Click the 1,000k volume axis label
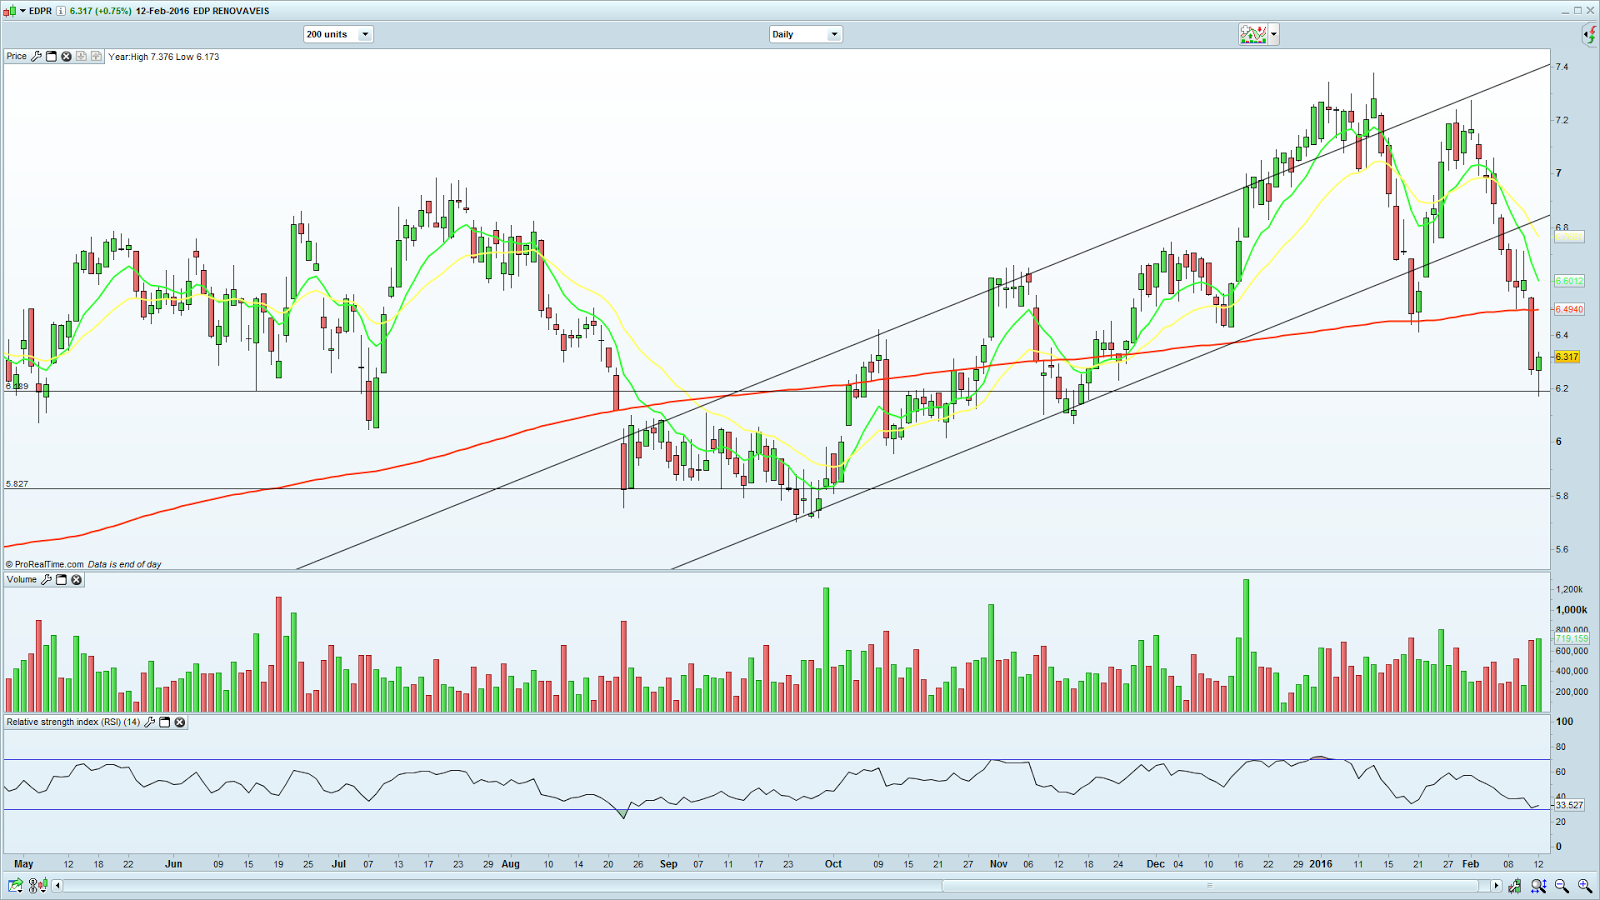Screen dimensions: 1600x900 [x=1571, y=610]
